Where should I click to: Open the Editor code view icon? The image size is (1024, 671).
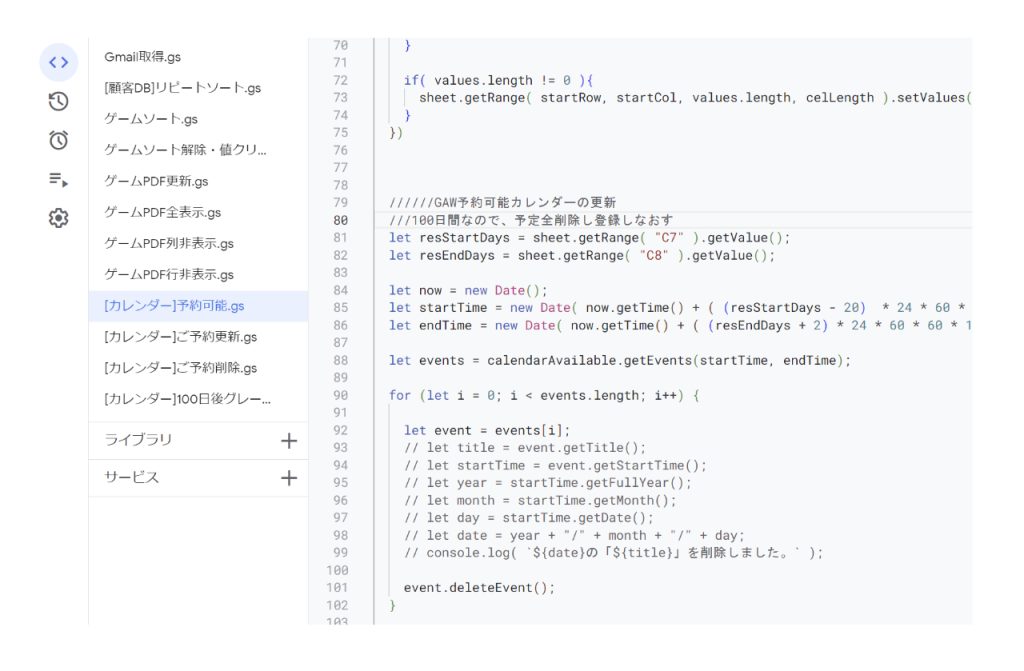tap(58, 62)
